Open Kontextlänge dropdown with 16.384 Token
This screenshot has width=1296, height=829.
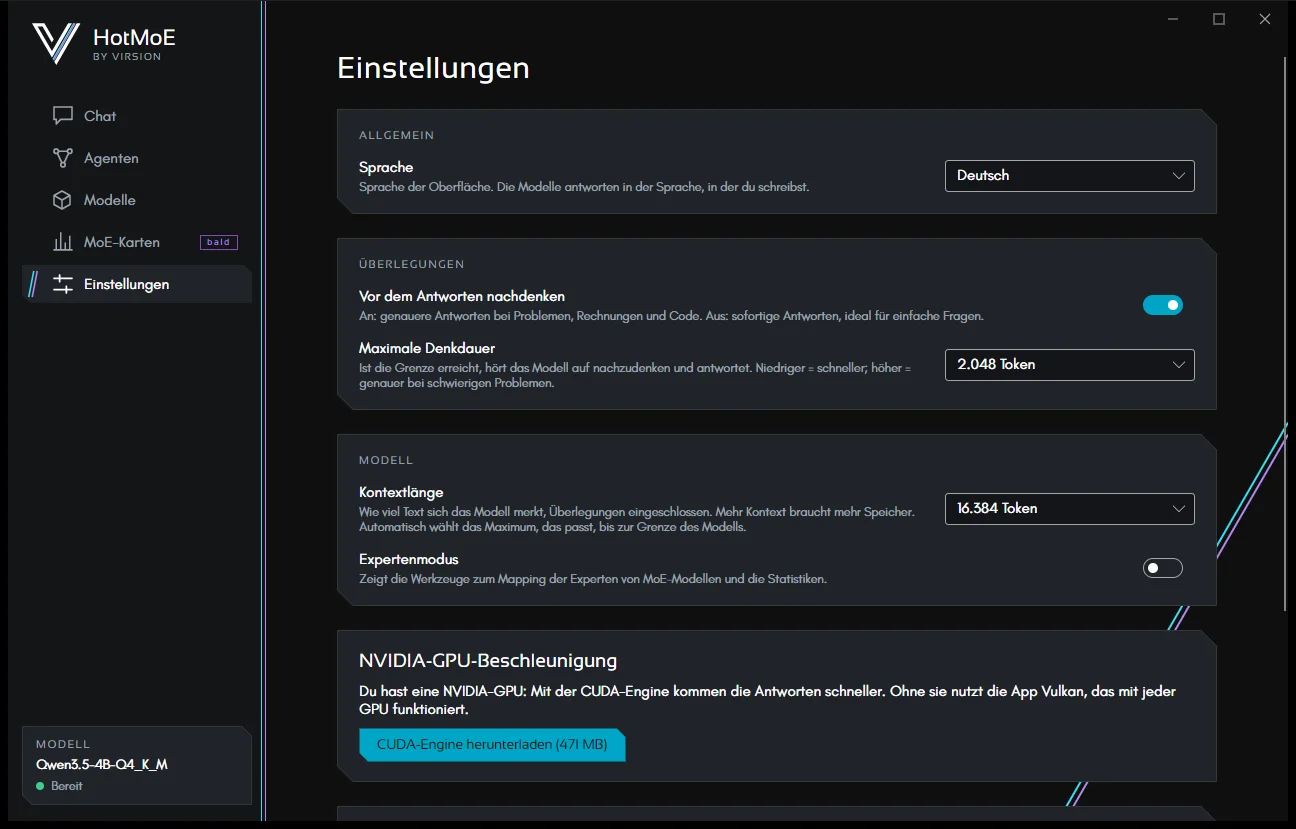click(x=1070, y=508)
